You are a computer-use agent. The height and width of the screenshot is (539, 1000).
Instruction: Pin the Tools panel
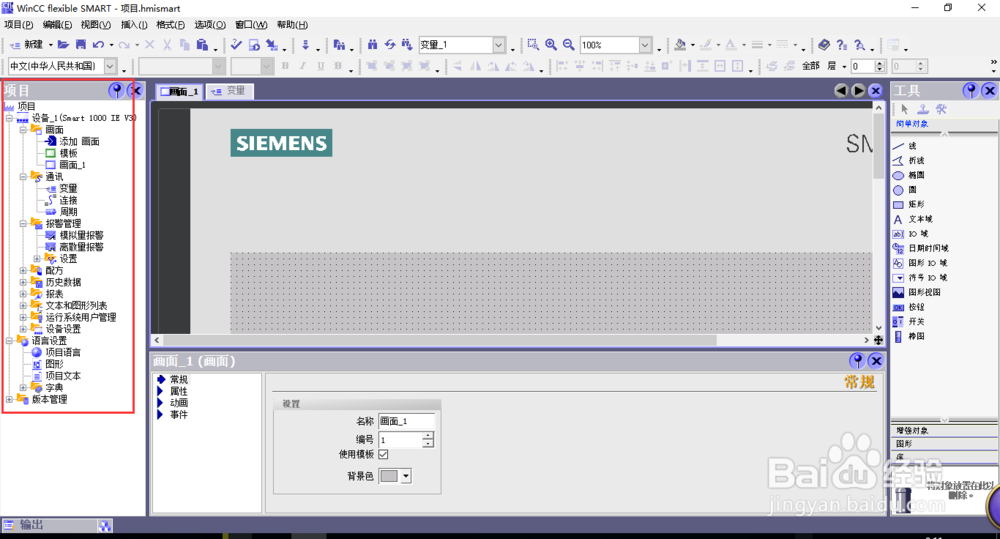pyautogui.click(x=971, y=91)
